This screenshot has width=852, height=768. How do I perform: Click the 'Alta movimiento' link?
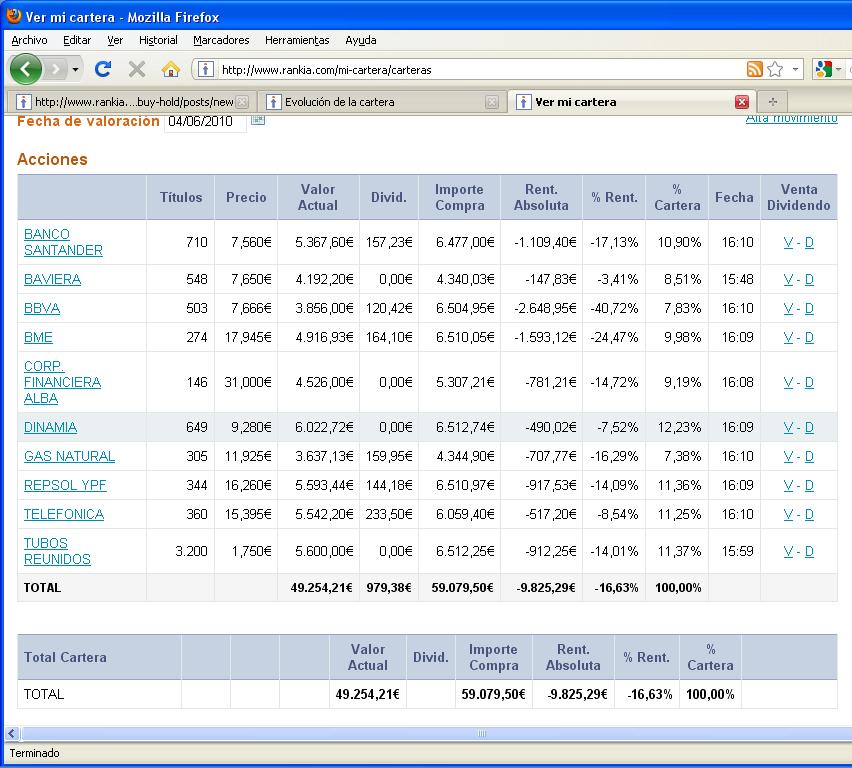point(791,118)
